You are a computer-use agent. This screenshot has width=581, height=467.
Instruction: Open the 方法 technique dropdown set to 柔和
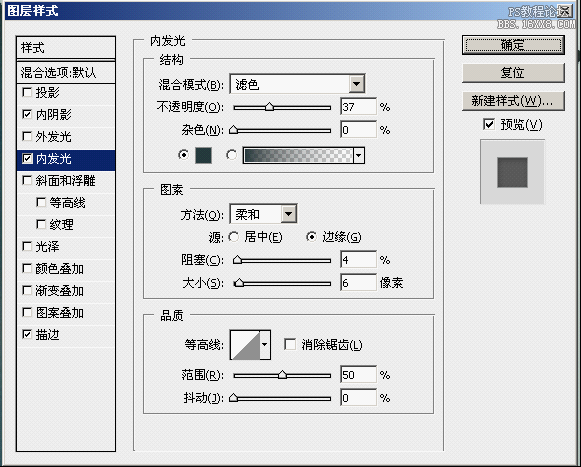point(263,214)
